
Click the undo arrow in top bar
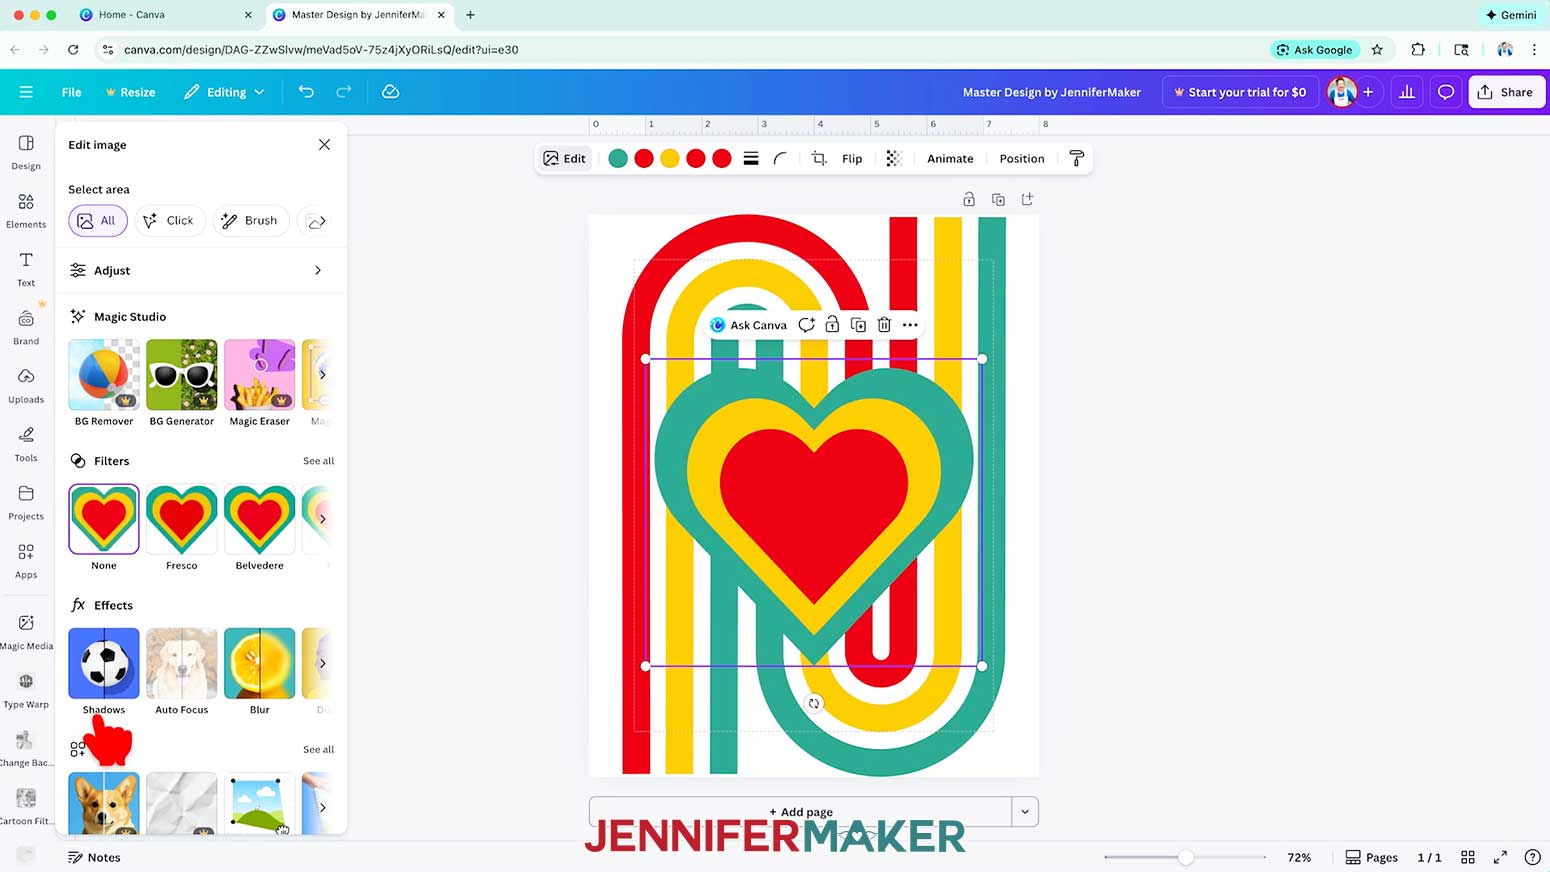tap(306, 92)
